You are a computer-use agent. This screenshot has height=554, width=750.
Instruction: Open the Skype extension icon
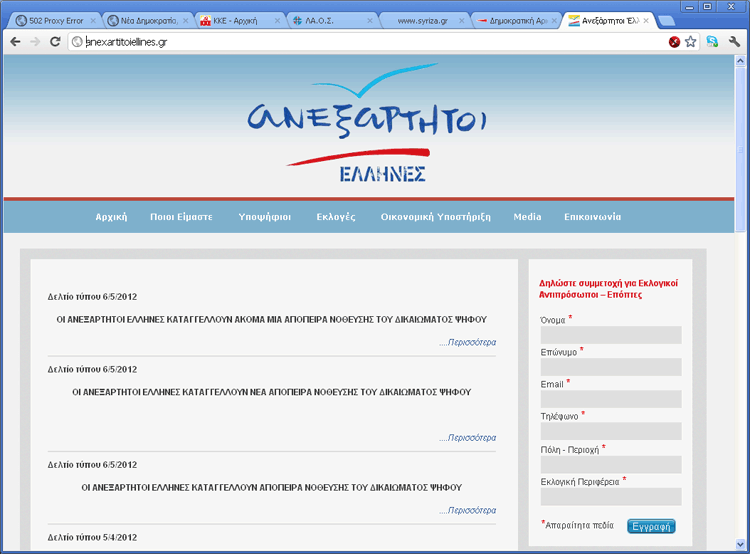[712, 42]
